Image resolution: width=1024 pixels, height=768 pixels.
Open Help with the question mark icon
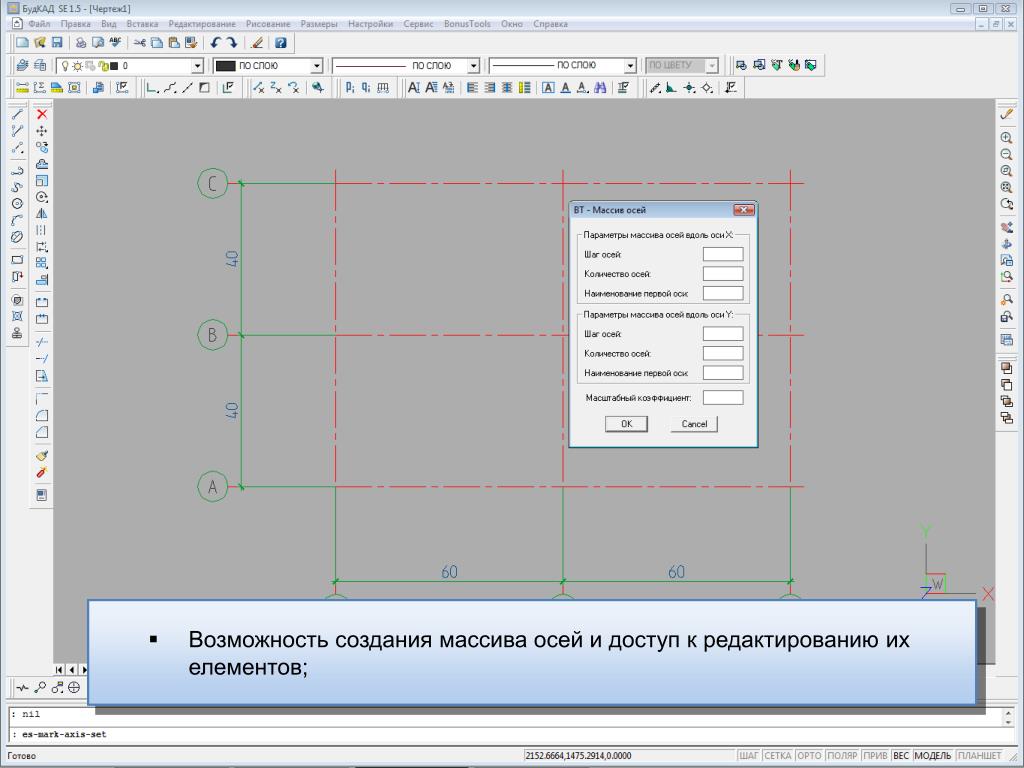[281, 42]
